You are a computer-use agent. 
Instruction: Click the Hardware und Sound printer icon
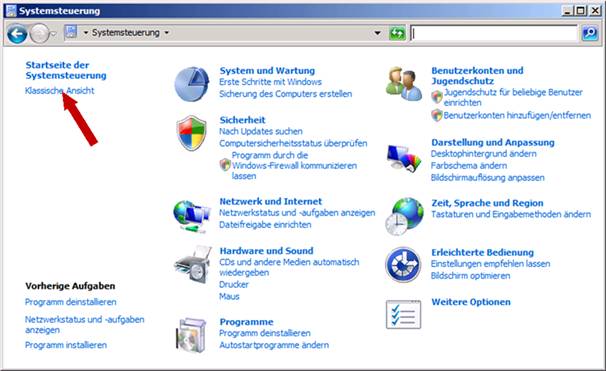[x=193, y=265]
